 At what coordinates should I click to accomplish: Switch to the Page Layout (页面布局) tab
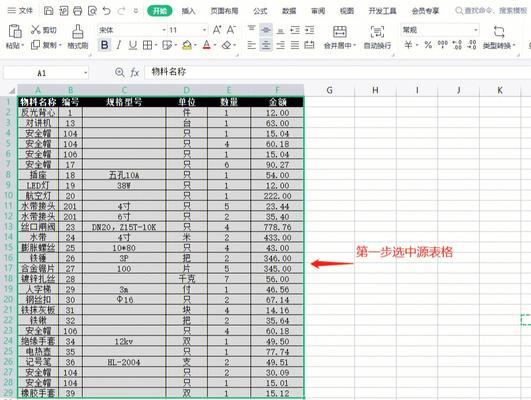(224, 11)
